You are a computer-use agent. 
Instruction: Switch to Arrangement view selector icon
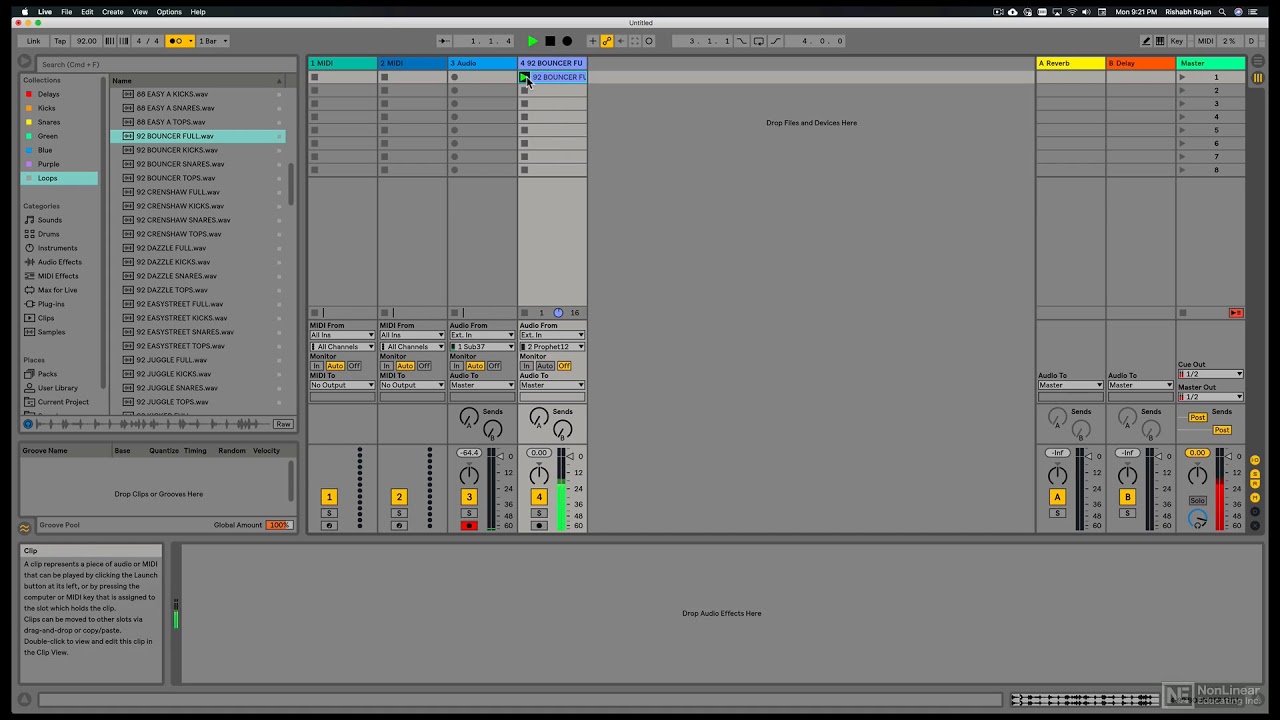[x=1258, y=62]
